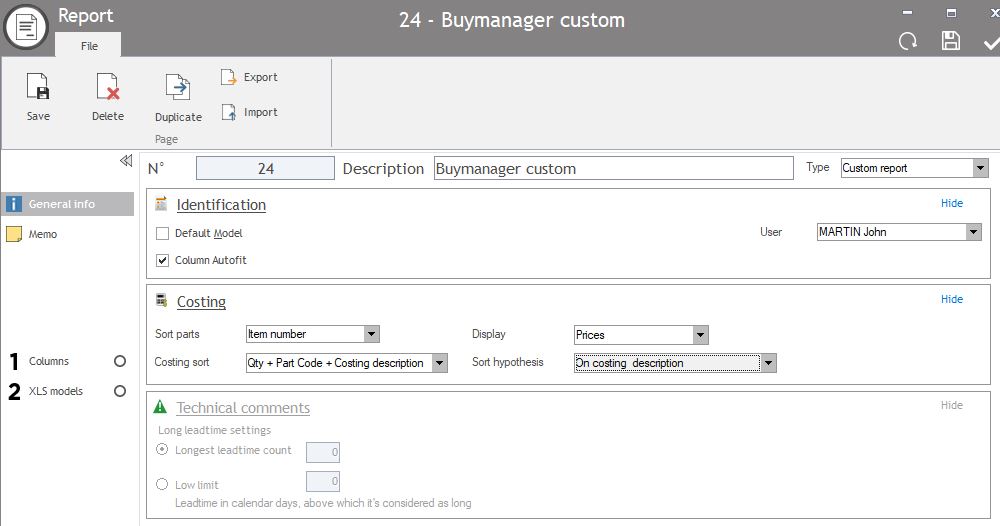Uncheck the Column Autofit checkbox

[163, 260]
